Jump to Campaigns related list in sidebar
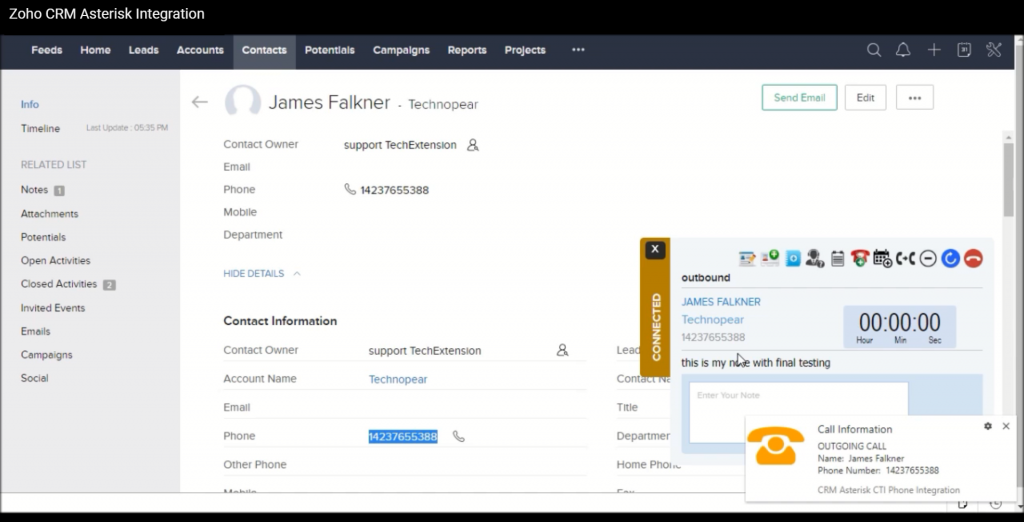The image size is (1024, 522). (46, 355)
